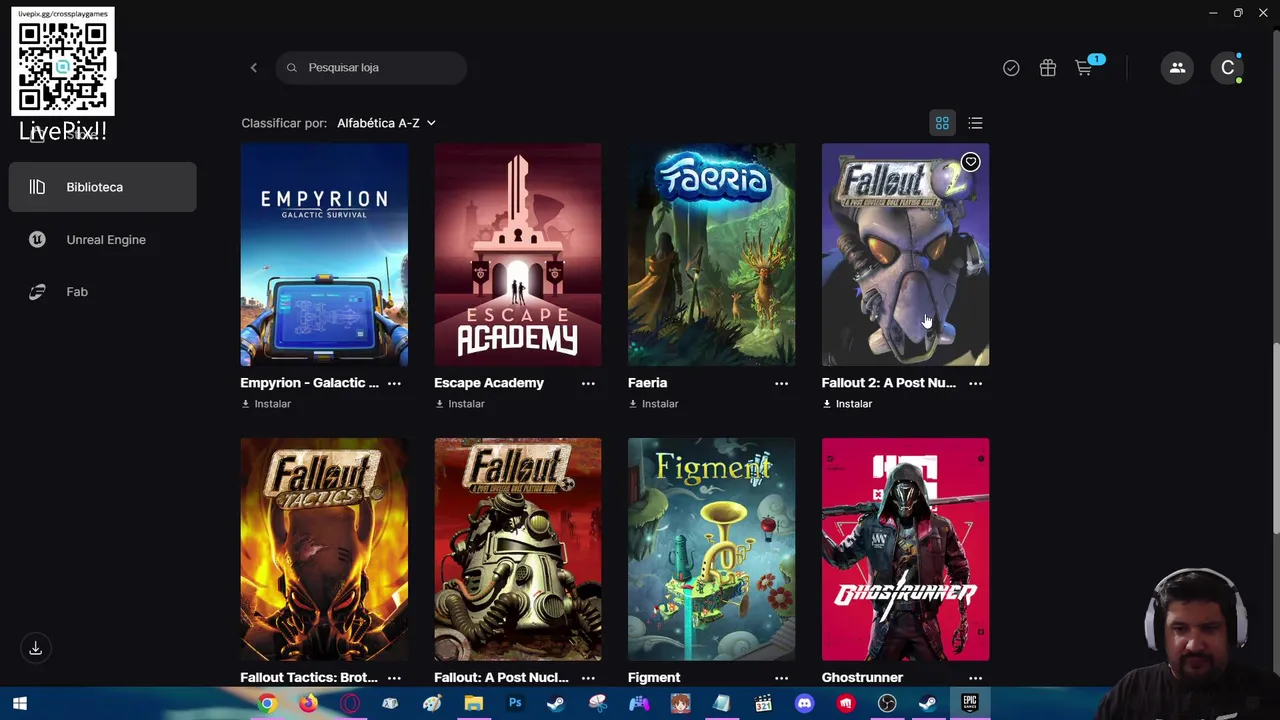This screenshot has width=1280, height=720.
Task: Open Photoshop from taskbar
Action: [x=515, y=704]
